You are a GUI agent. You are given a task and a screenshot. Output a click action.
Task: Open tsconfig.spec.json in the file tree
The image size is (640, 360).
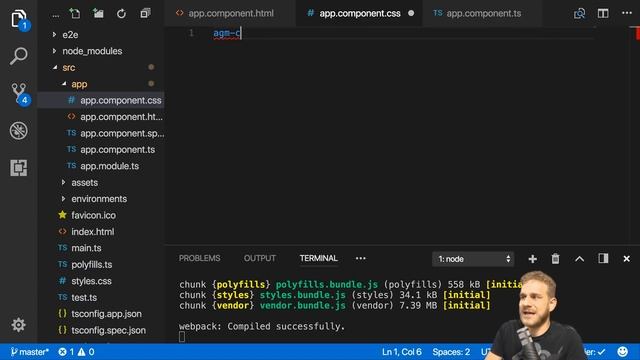[x=100, y=330]
